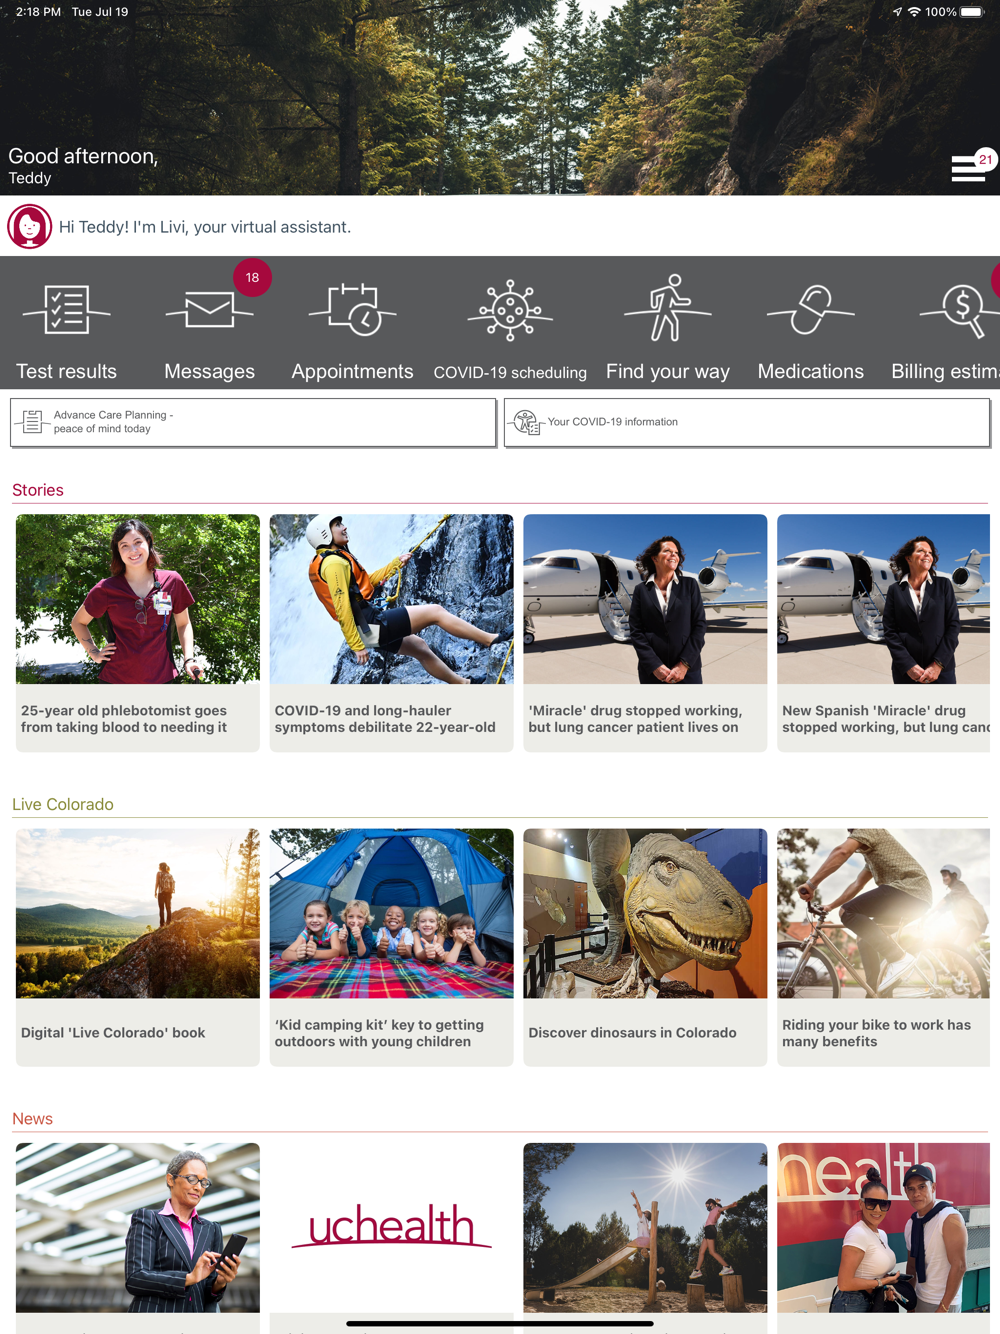Image resolution: width=1000 pixels, height=1334 pixels.
Task: Read ''Kid camping kit' key to getting outdoors' title
Action: tap(379, 1033)
